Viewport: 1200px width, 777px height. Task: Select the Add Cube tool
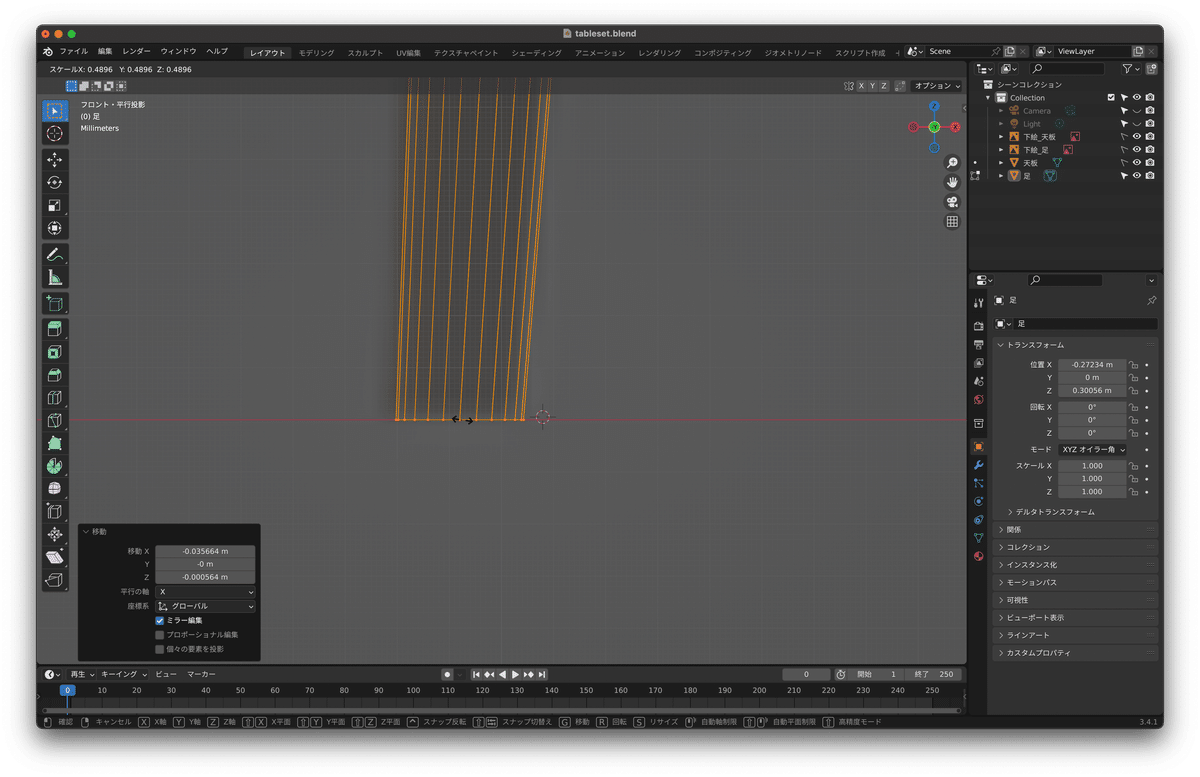pyautogui.click(x=54, y=304)
